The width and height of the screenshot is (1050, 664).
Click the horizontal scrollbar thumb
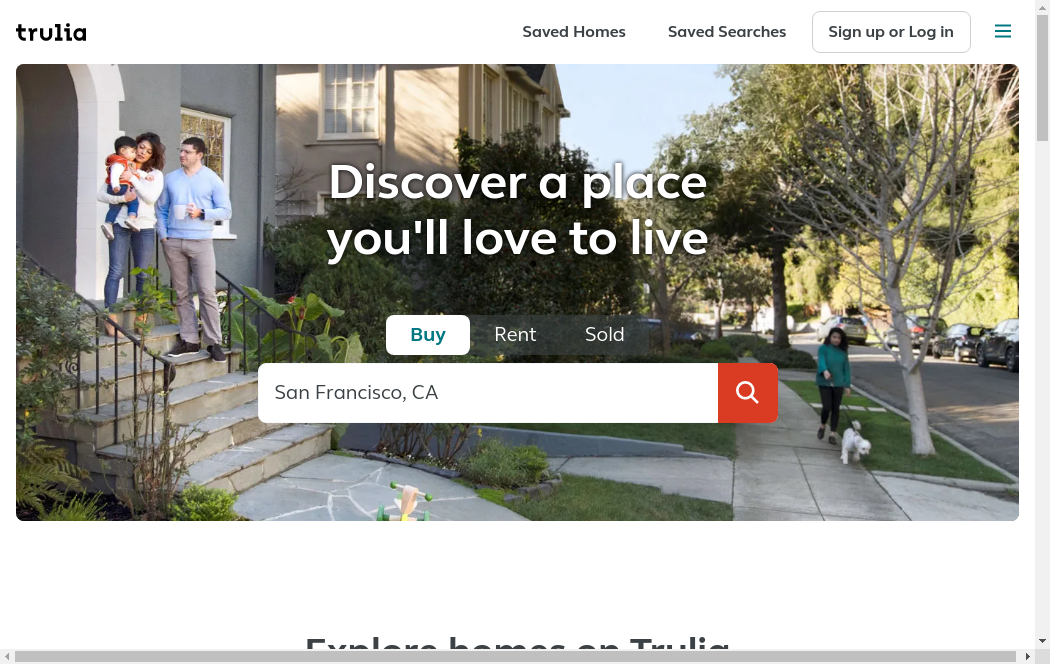coord(516,657)
